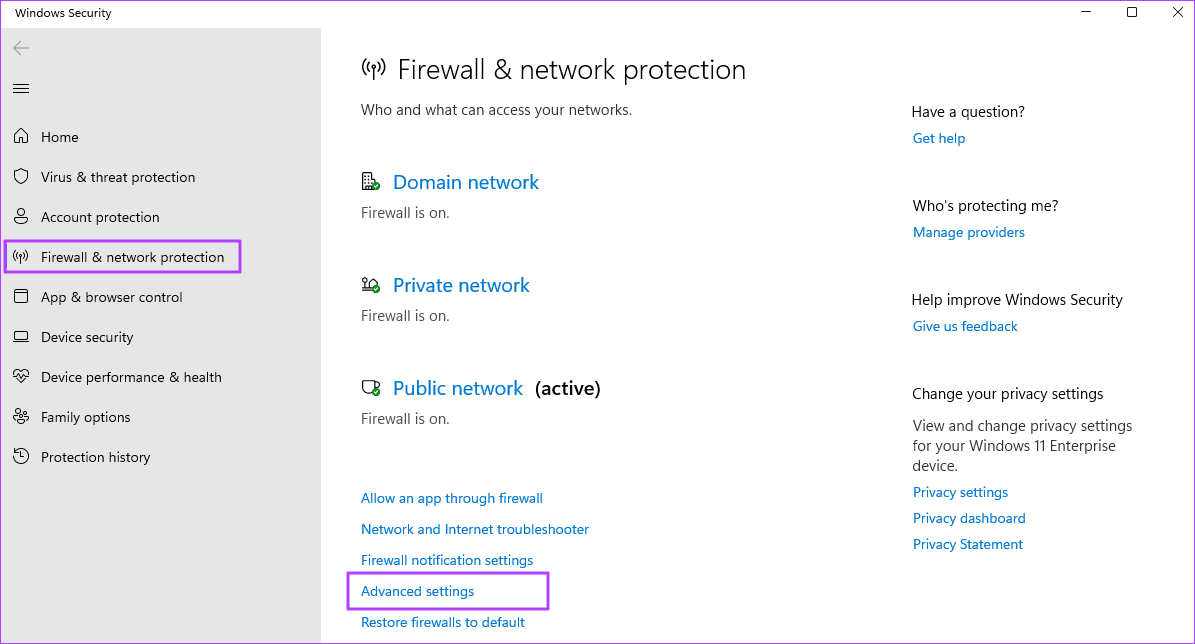The width and height of the screenshot is (1195, 644).
Task: Click the Home icon in sidebar
Action: coord(21,137)
